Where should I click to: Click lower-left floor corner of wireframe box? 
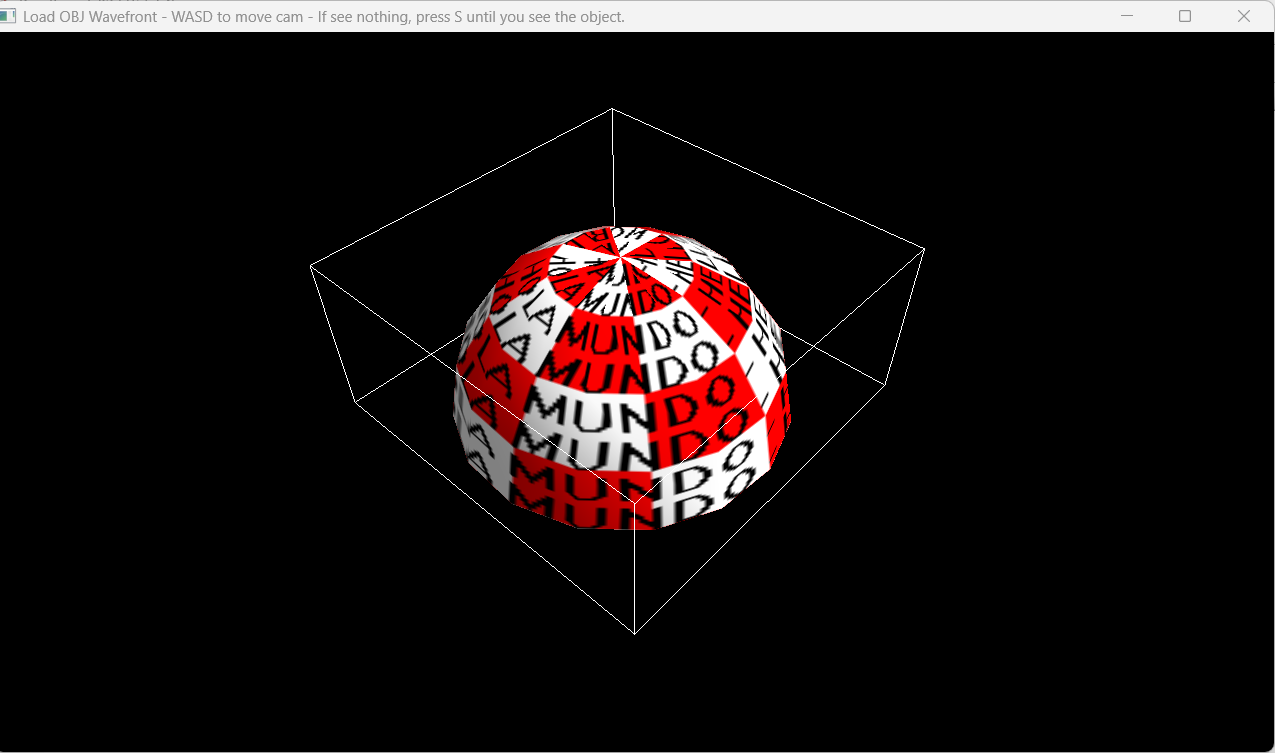click(356, 401)
